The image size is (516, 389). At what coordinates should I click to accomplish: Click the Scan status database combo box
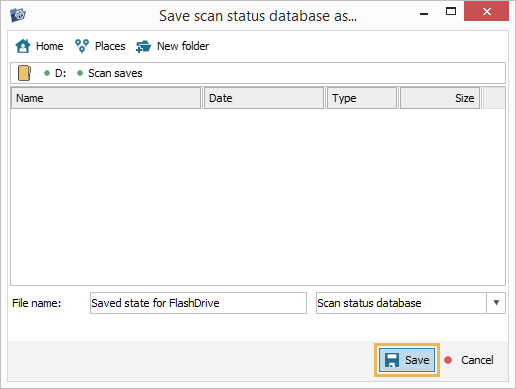click(x=411, y=303)
